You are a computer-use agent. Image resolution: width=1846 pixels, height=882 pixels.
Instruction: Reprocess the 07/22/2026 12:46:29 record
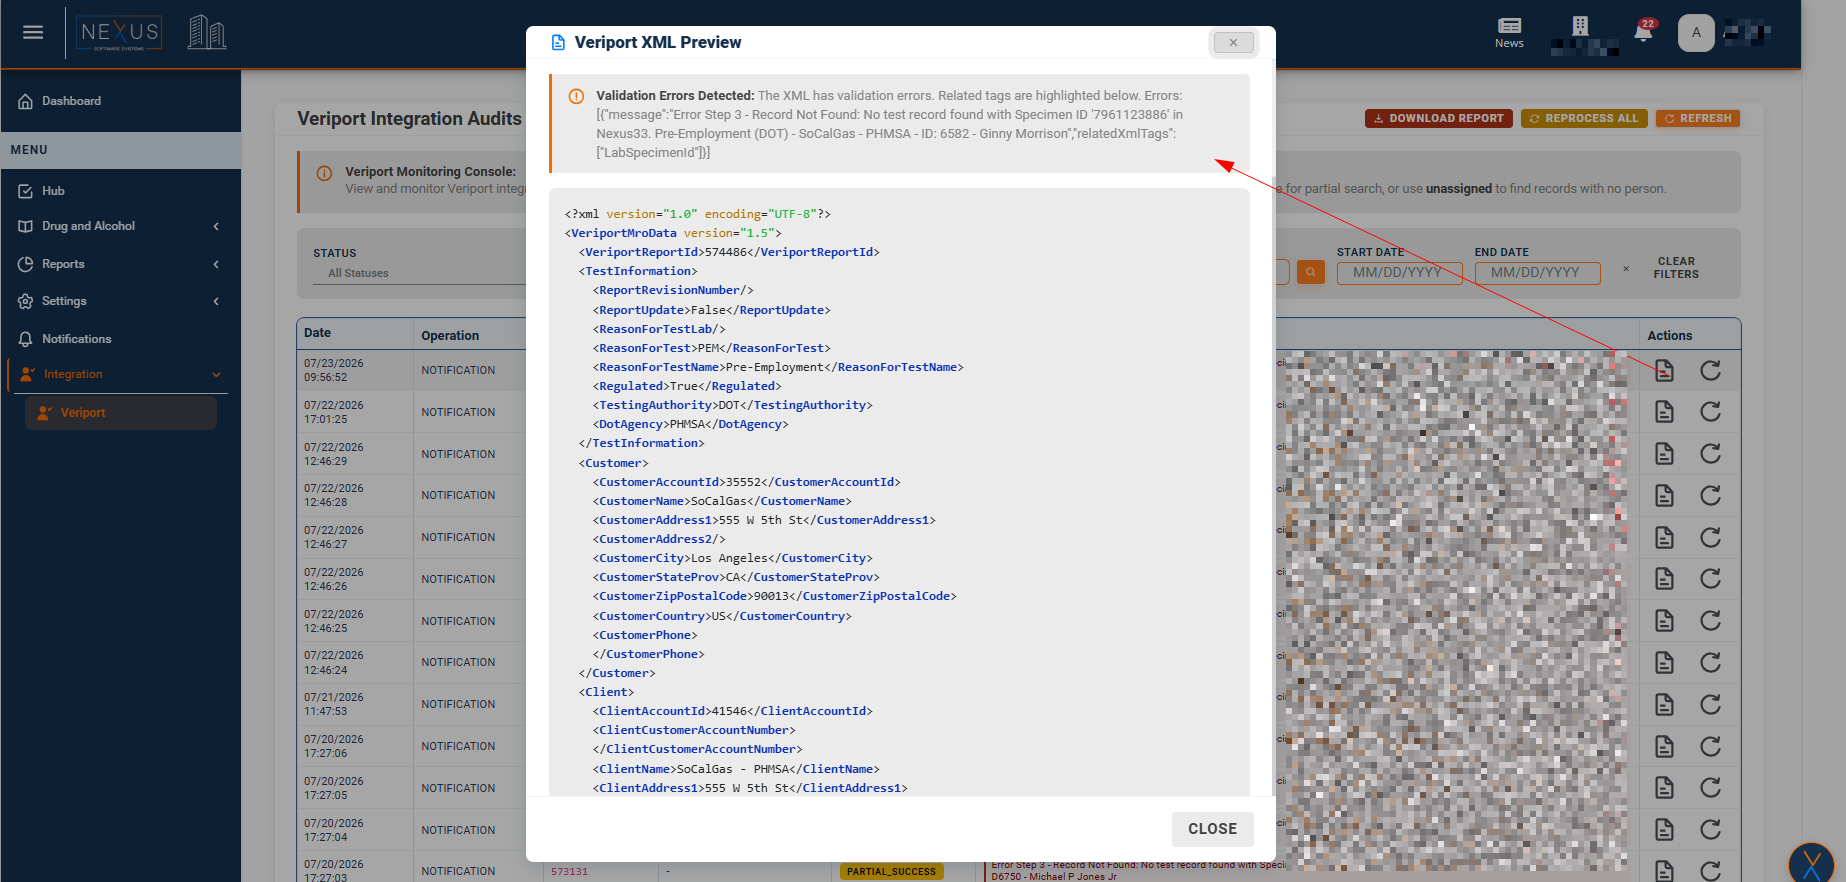pyautogui.click(x=1711, y=454)
